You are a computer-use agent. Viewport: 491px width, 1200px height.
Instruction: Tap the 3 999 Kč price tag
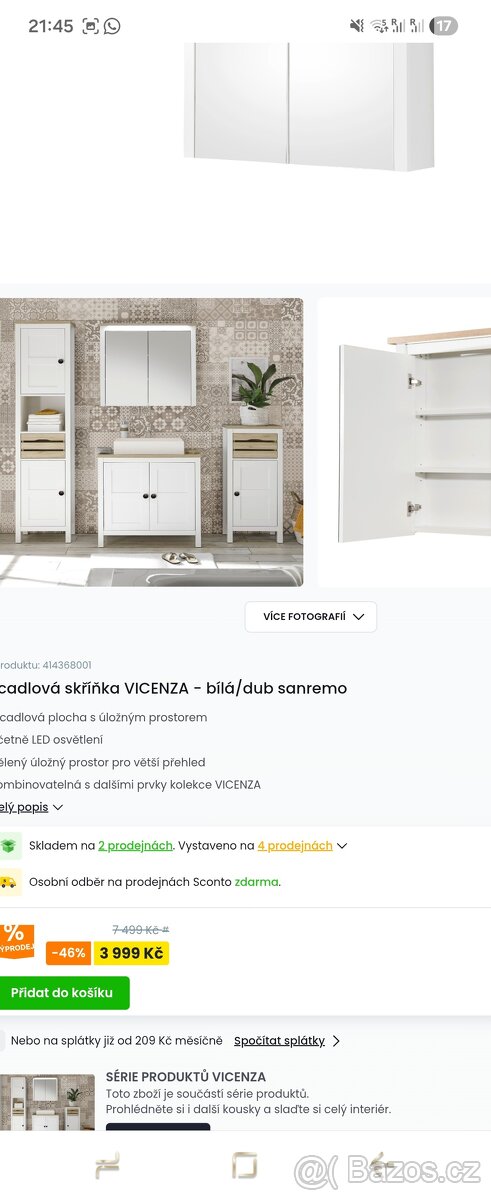coord(131,953)
